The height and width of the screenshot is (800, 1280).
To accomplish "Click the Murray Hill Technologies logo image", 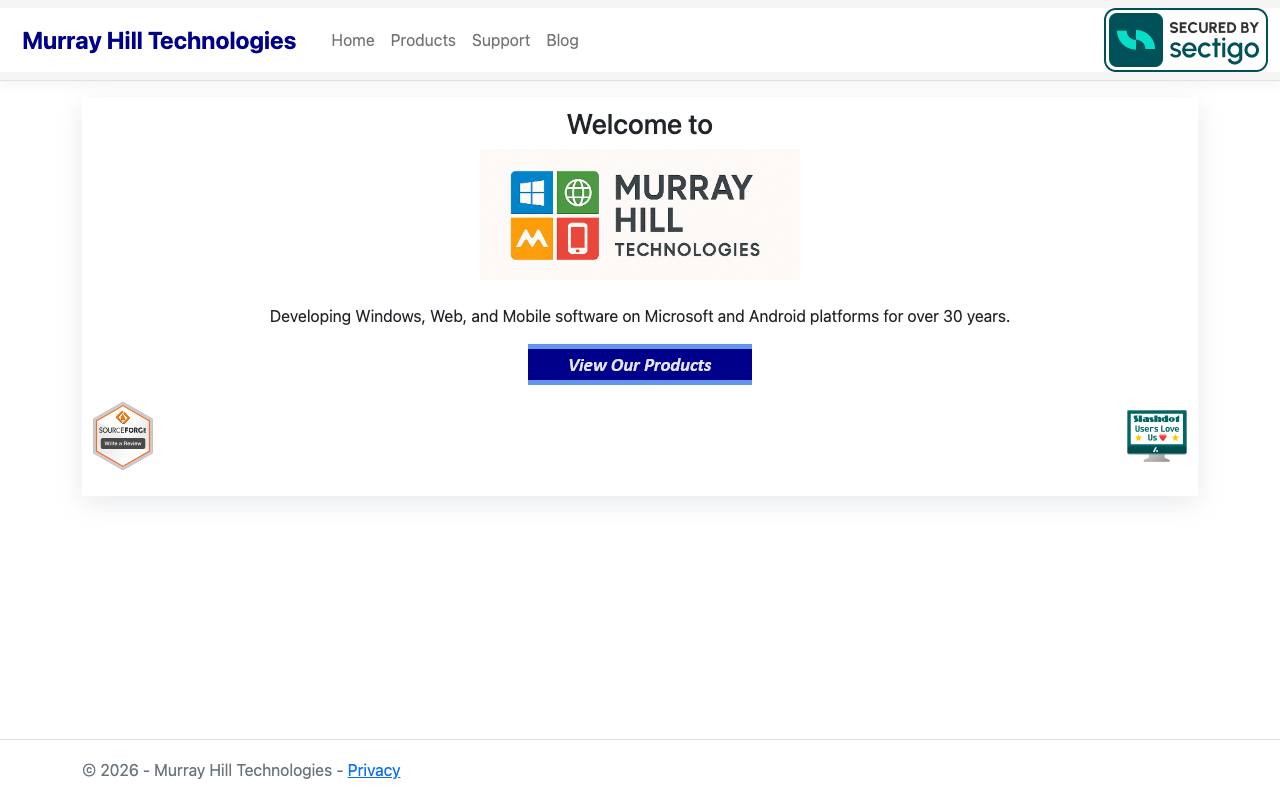I will pos(640,215).
